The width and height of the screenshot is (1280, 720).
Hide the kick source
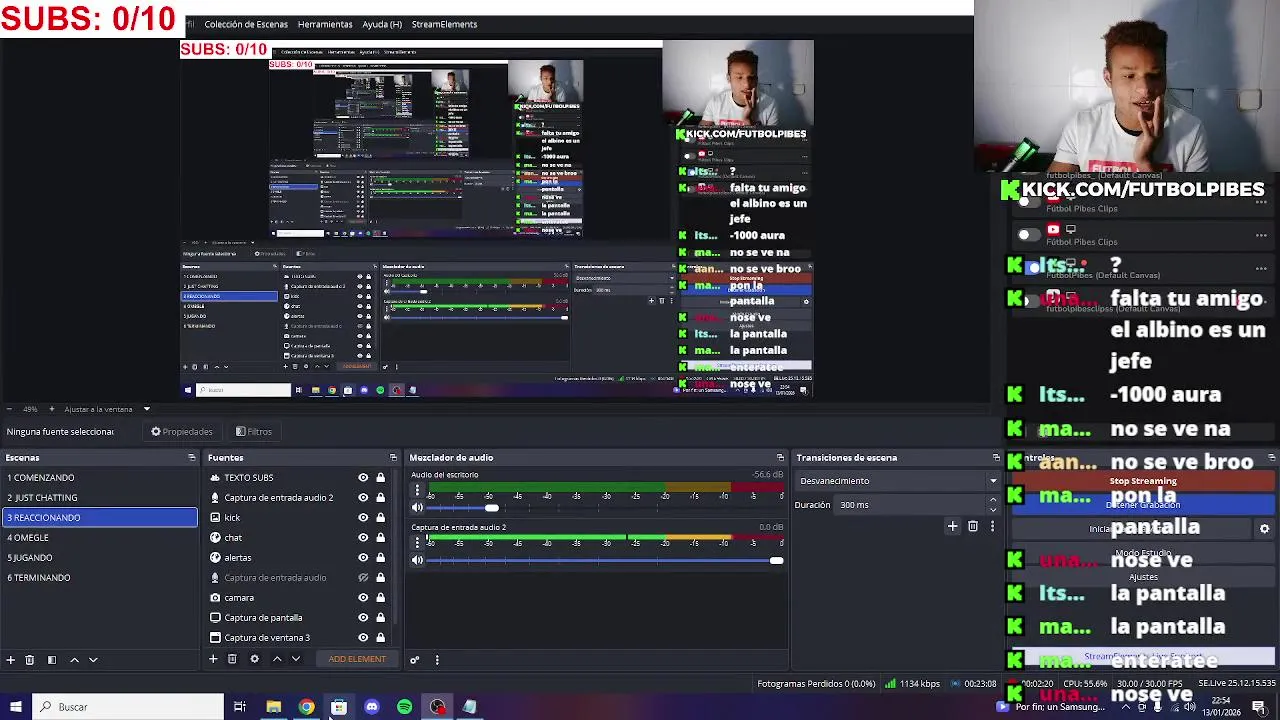(363, 518)
